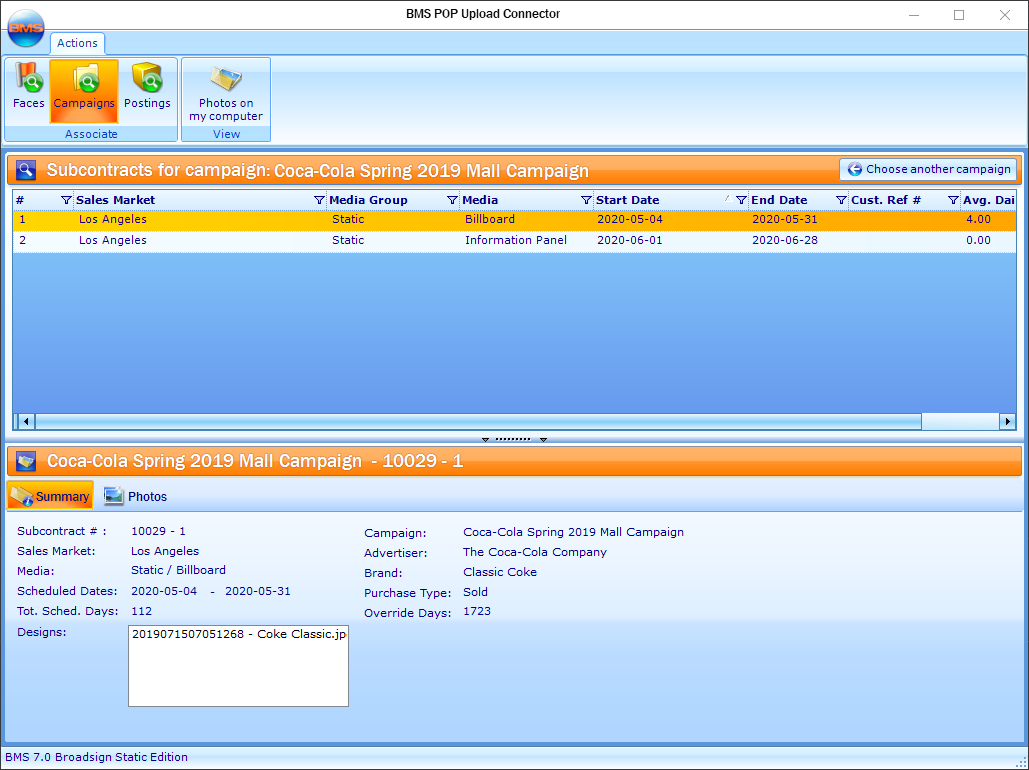Switch to the Summary tab
This screenshot has height=770, width=1029.
tap(50, 496)
